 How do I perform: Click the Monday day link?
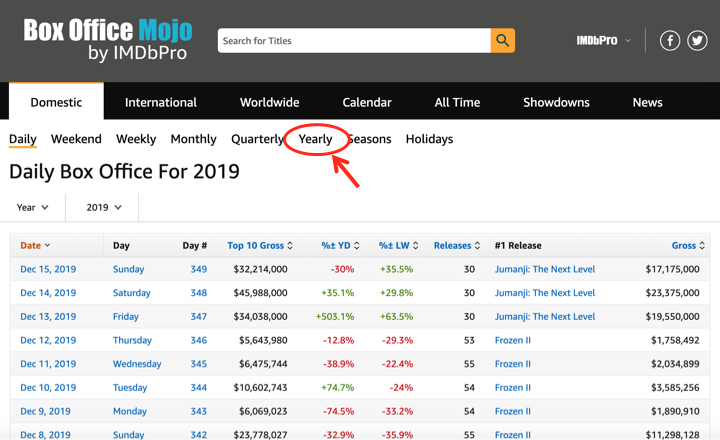click(130, 411)
